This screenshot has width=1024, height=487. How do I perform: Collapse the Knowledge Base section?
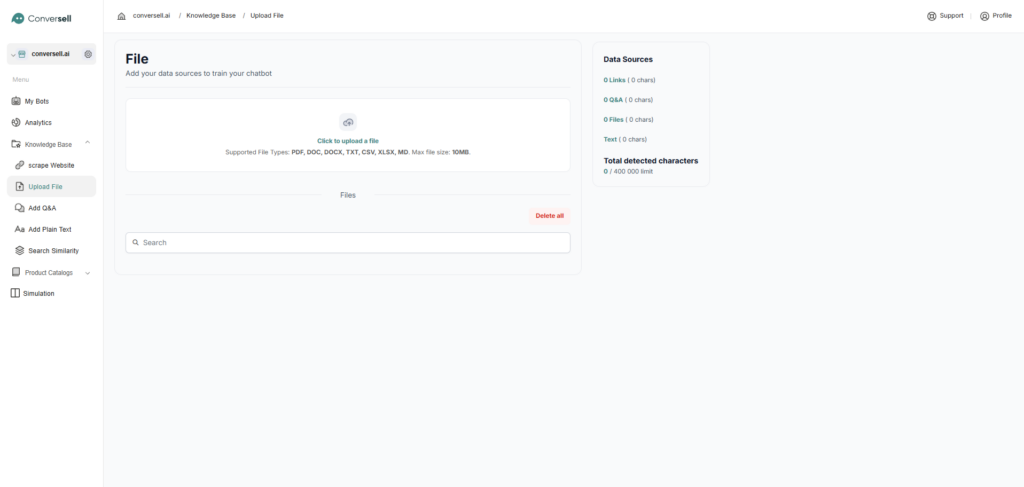tap(88, 144)
